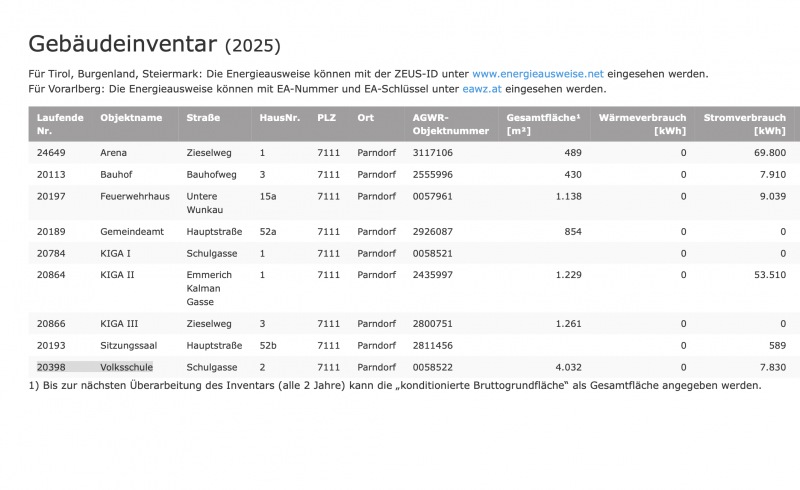This screenshot has height=490, width=800.
Task: Click the Objektname column header
Action: coord(131,118)
